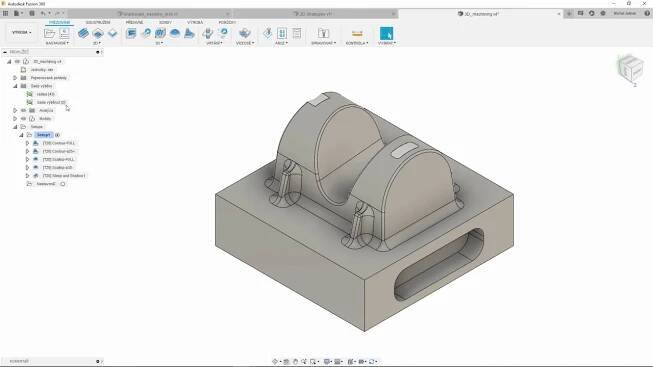
Task: Collapse the Data výběrů folder
Action: [15, 86]
